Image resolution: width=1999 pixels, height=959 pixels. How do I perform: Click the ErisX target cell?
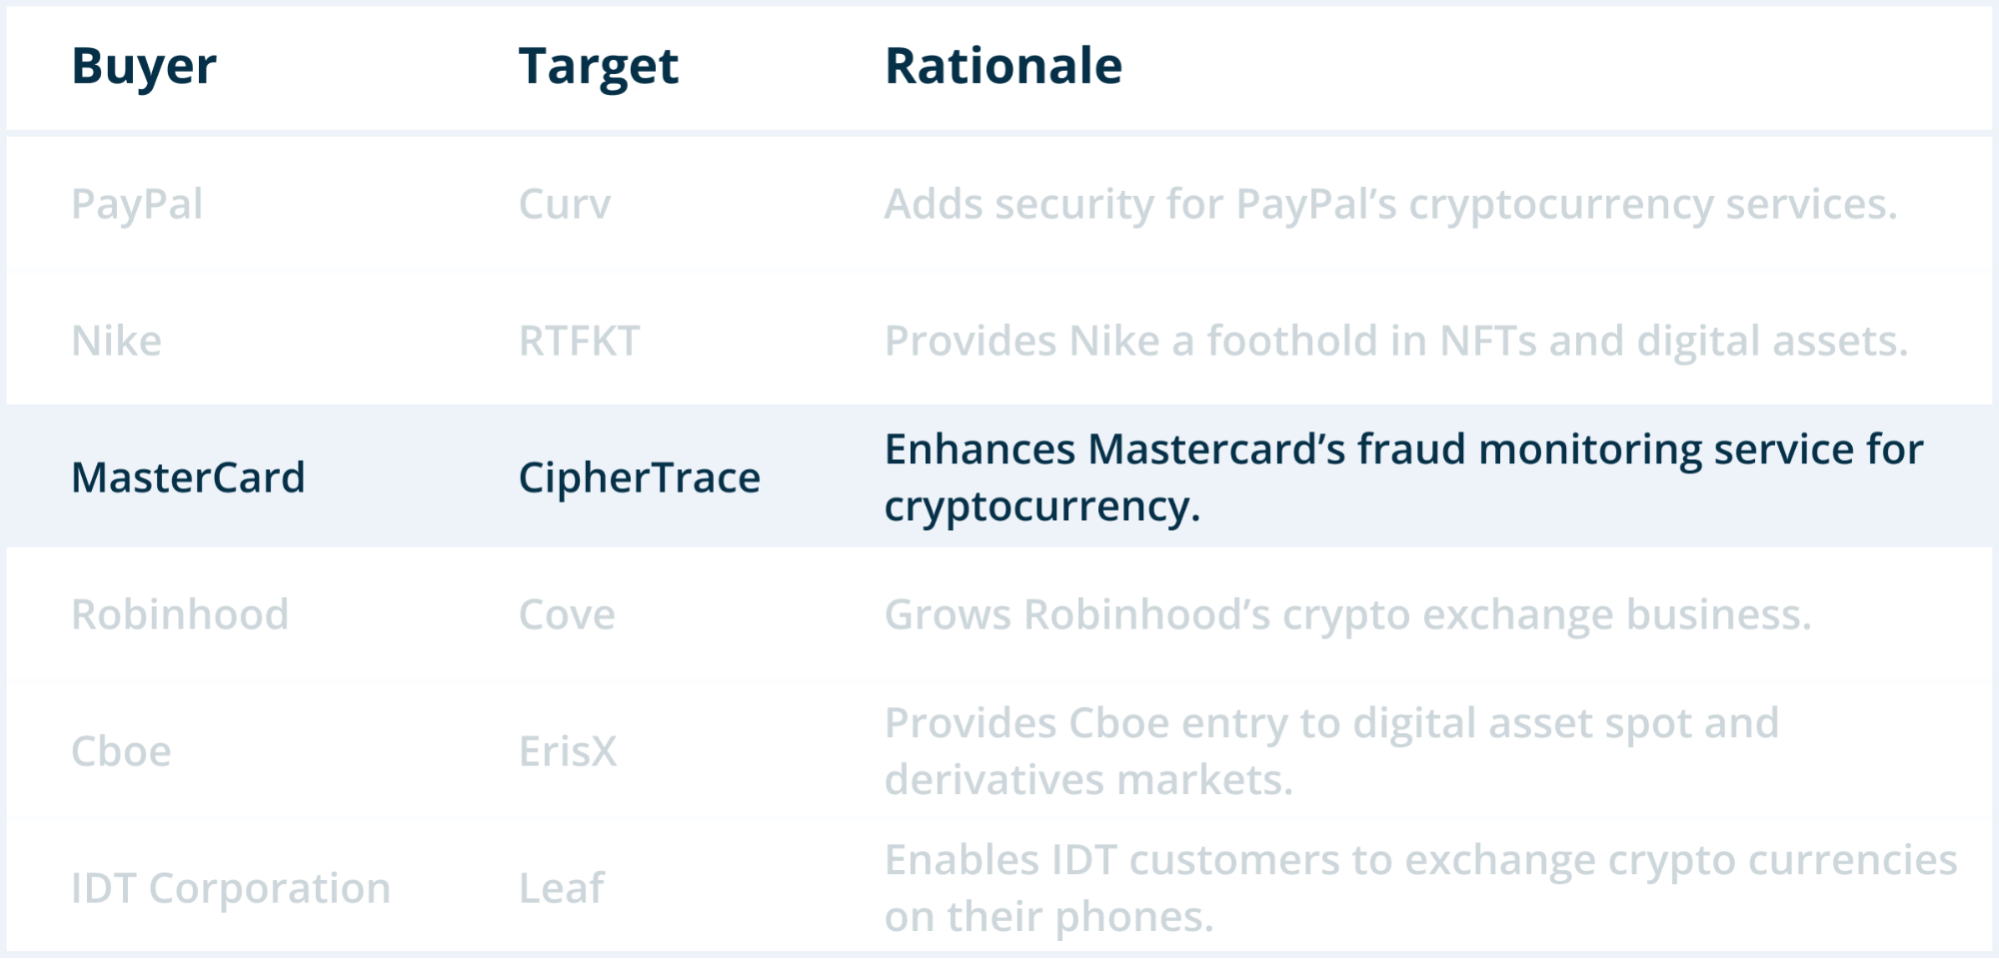click(x=568, y=751)
